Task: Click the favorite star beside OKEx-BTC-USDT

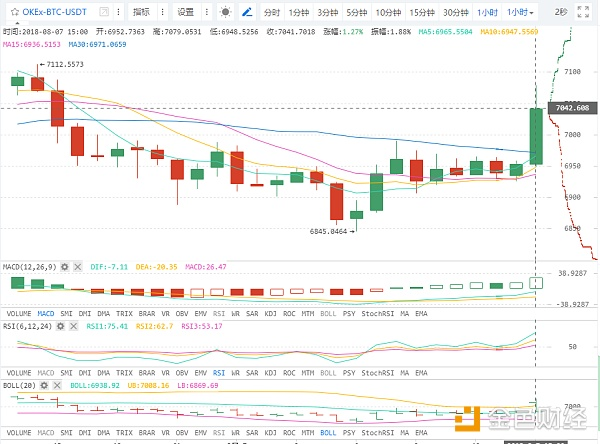Action: tap(15, 12)
